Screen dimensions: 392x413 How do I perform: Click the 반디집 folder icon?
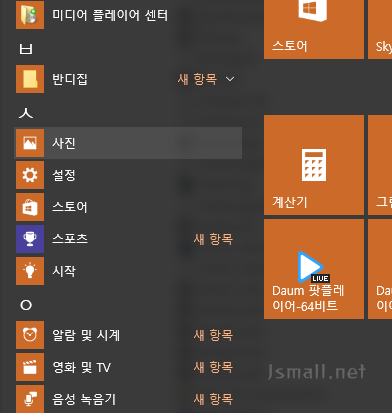(30, 79)
